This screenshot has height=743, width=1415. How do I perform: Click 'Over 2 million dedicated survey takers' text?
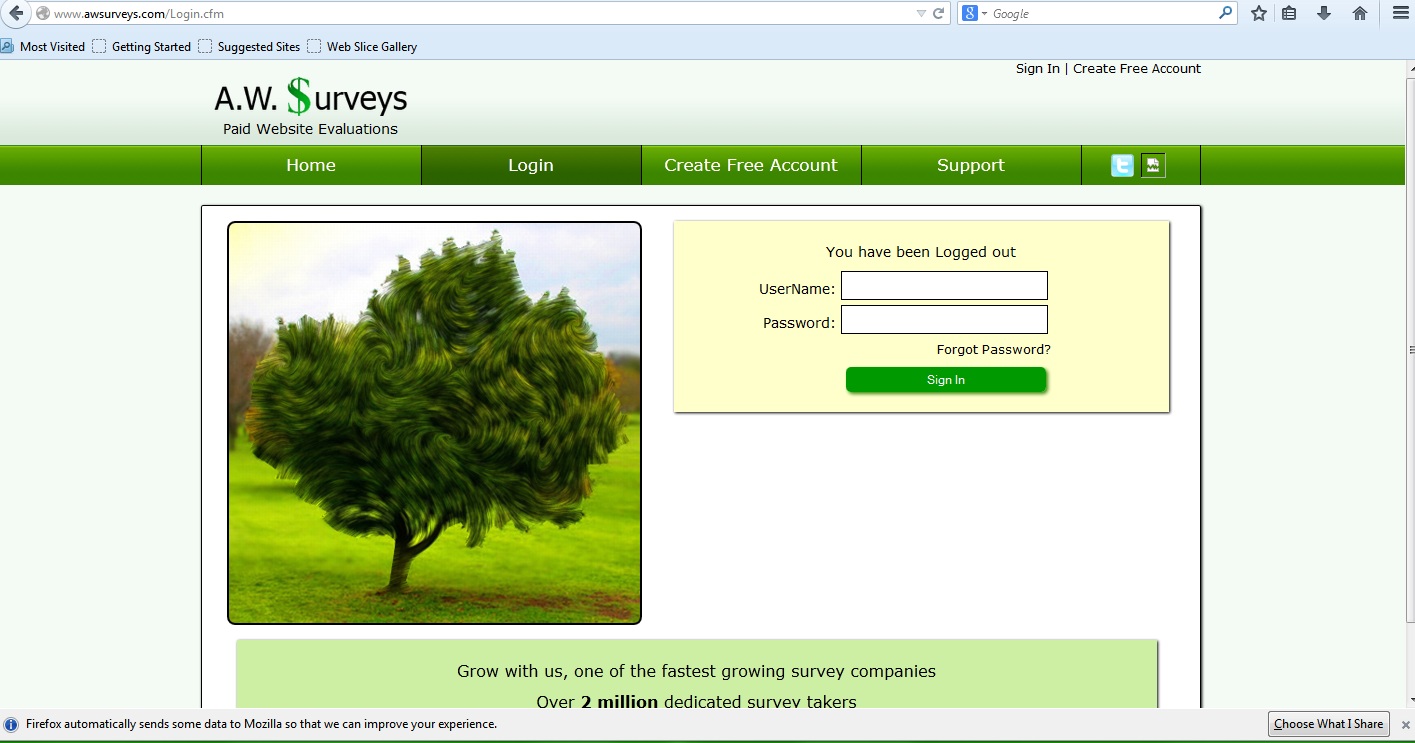click(697, 702)
